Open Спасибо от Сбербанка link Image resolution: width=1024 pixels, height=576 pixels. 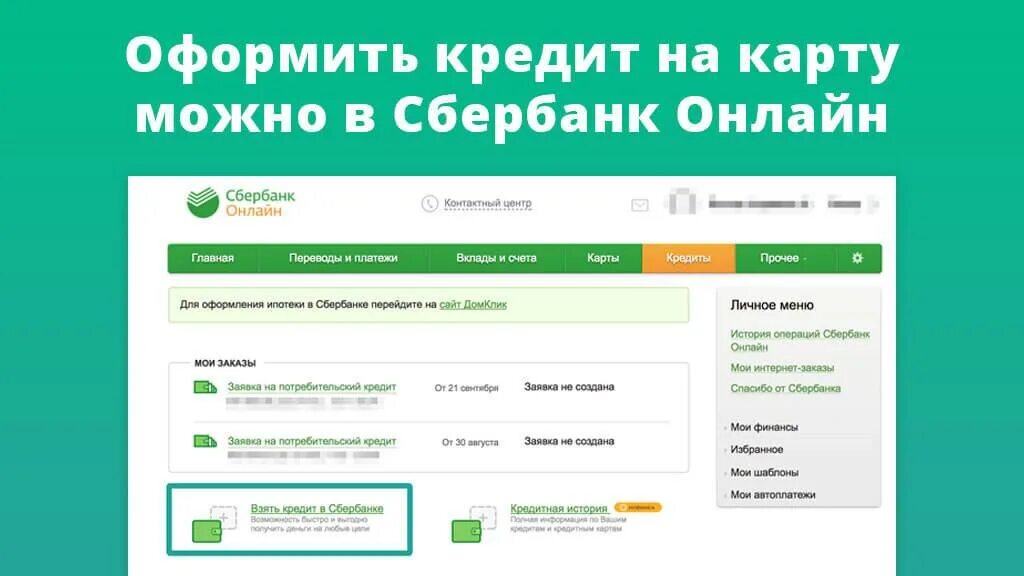click(x=785, y=388)
